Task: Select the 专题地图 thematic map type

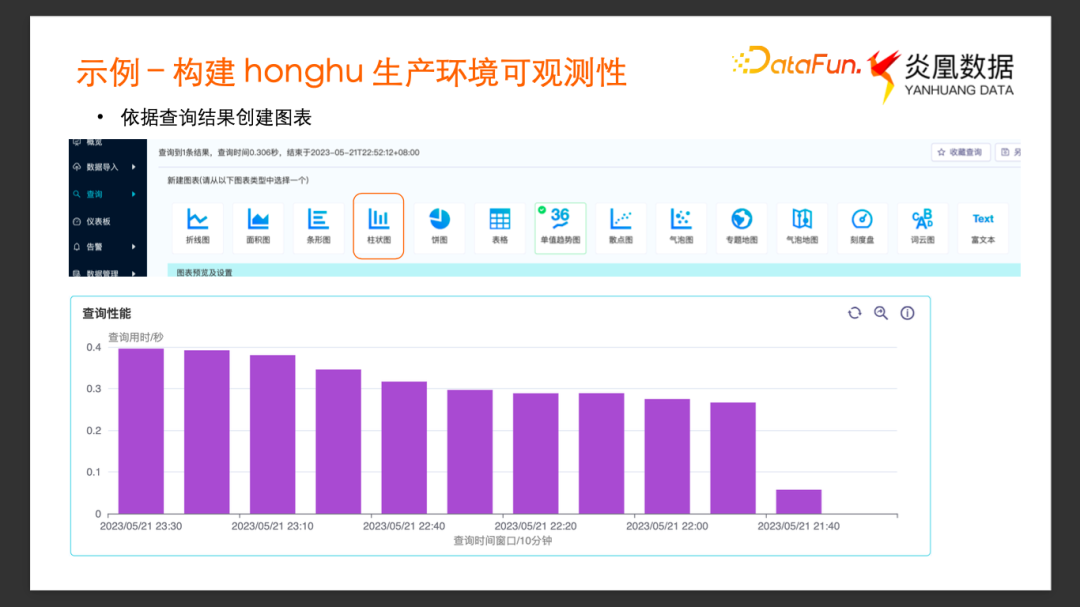Action: (742, 227)
